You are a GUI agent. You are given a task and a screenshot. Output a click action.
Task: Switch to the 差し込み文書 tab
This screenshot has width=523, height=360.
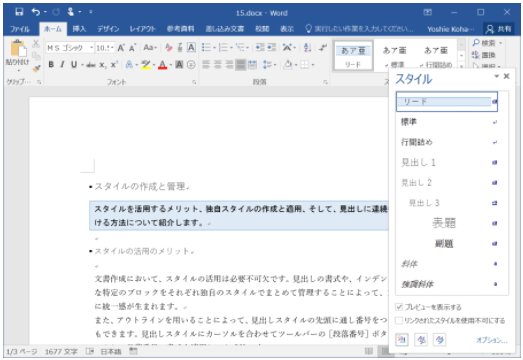tap(224, 29)
